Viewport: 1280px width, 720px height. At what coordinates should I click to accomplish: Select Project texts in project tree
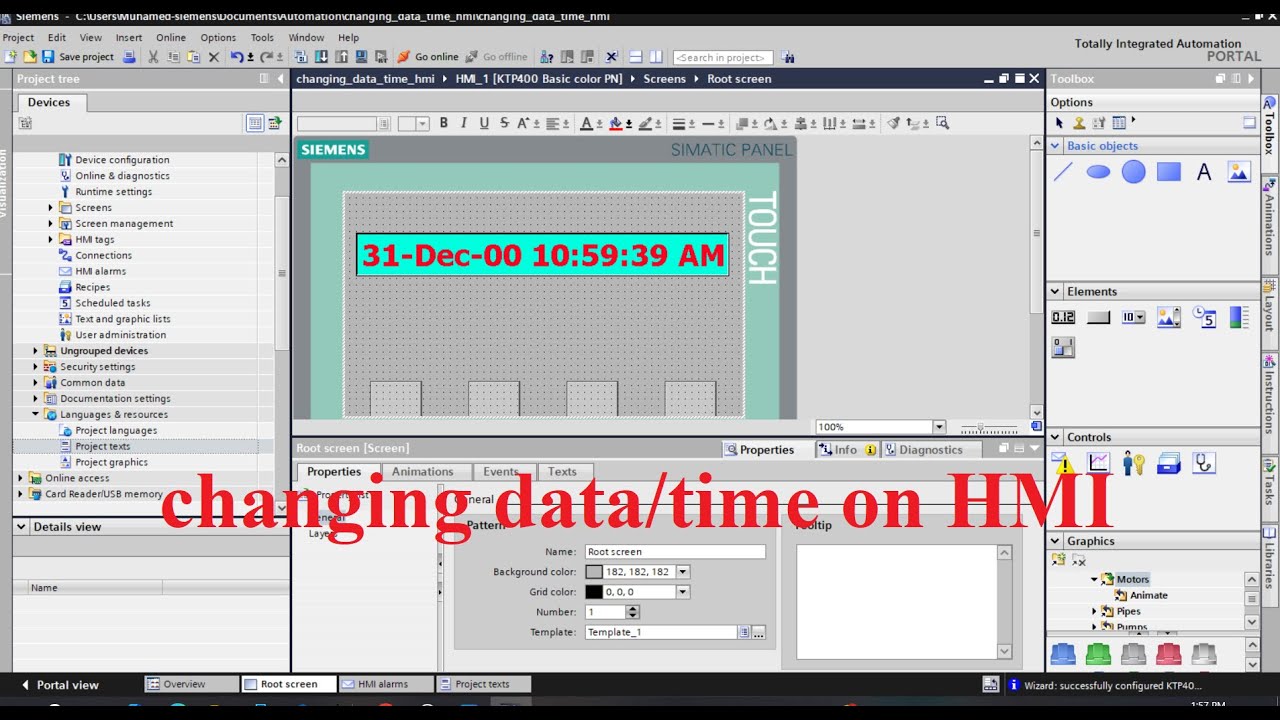[x=103, y=447]
